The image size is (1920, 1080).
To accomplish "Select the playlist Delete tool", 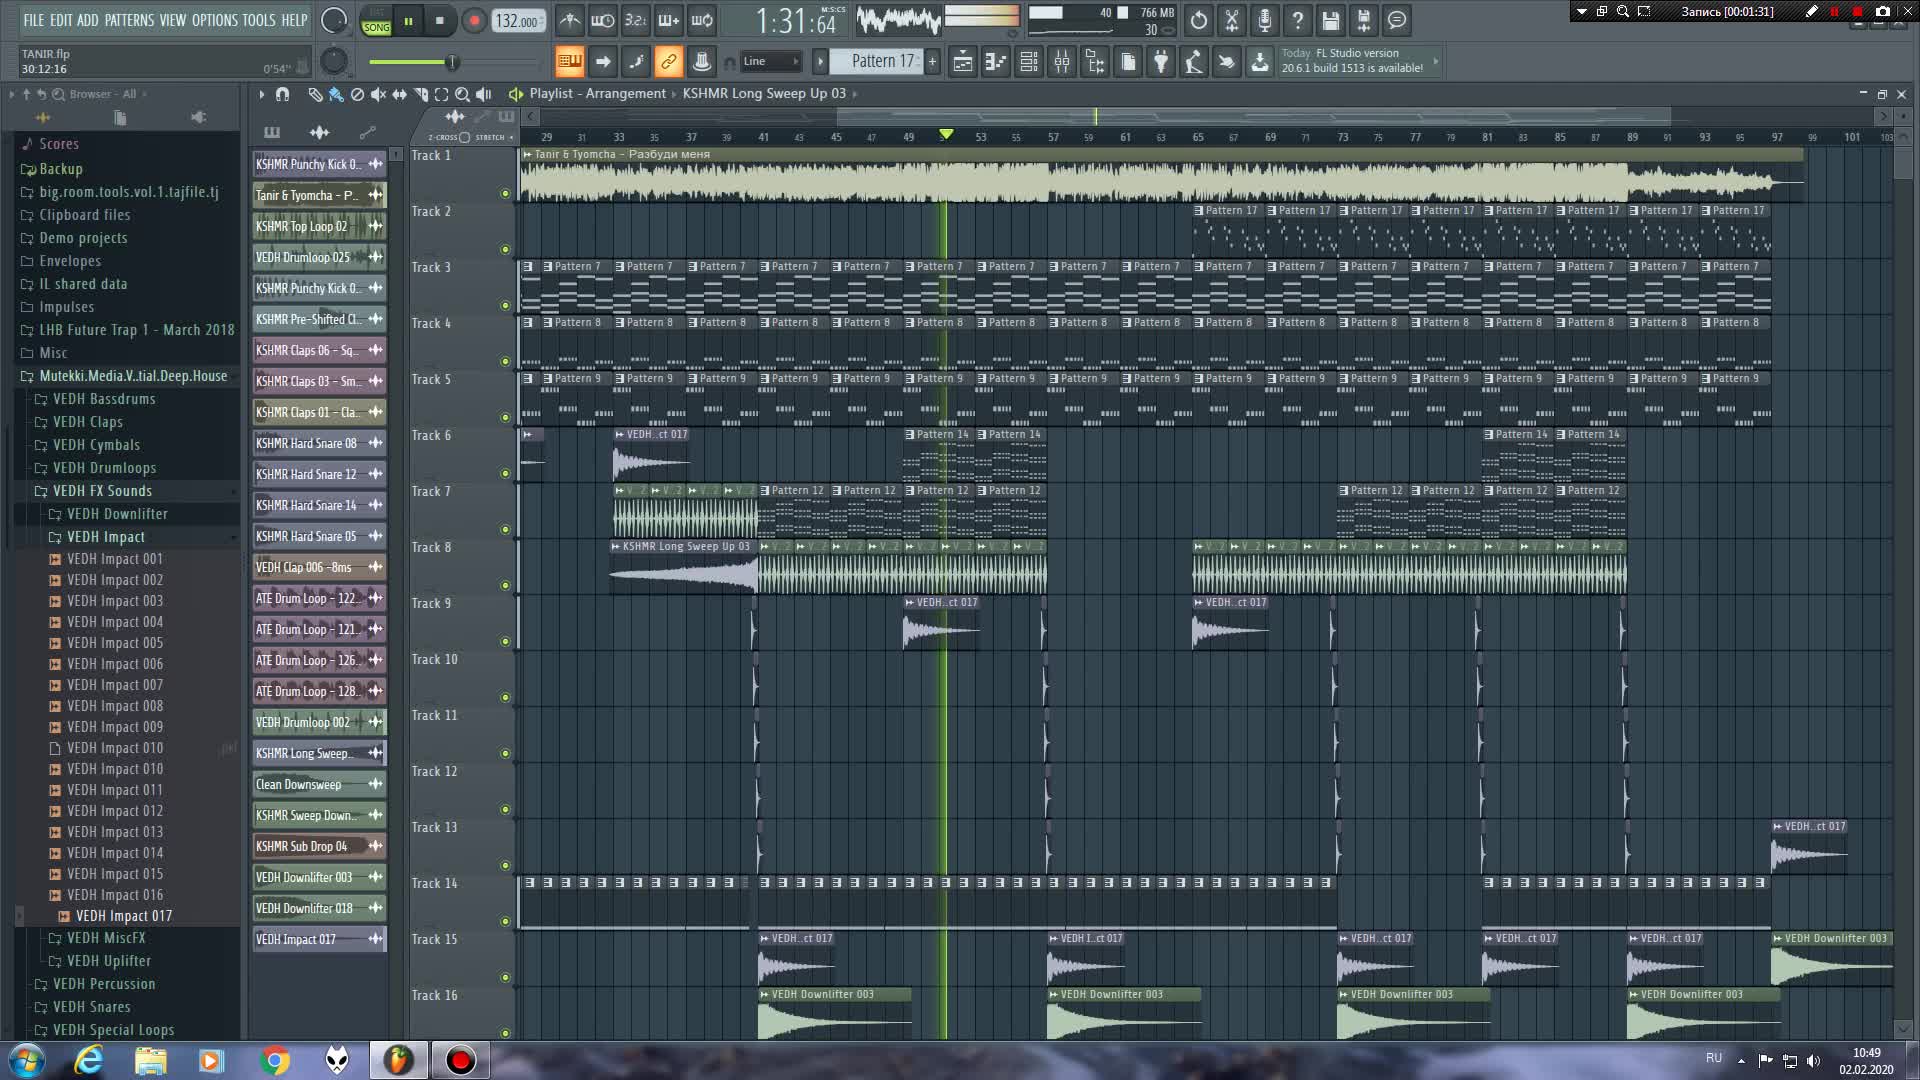I will click(x=357, y=94).
